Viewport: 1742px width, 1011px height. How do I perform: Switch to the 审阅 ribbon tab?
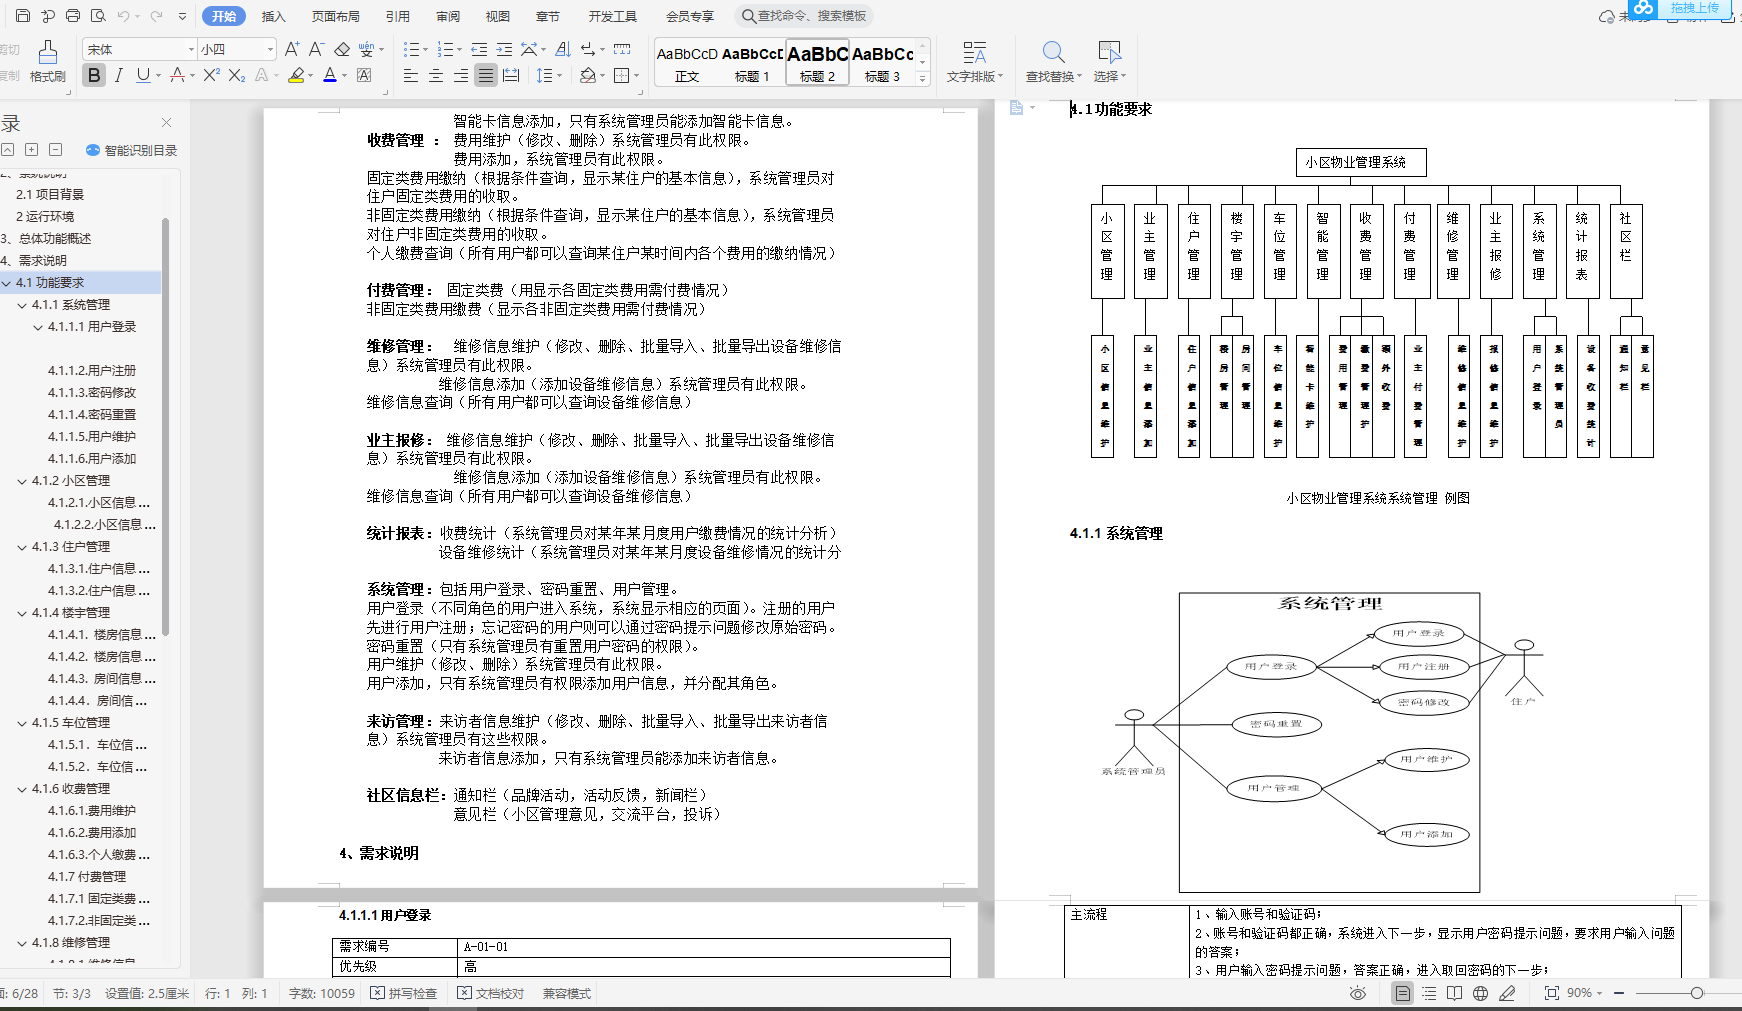pos(448,16)
